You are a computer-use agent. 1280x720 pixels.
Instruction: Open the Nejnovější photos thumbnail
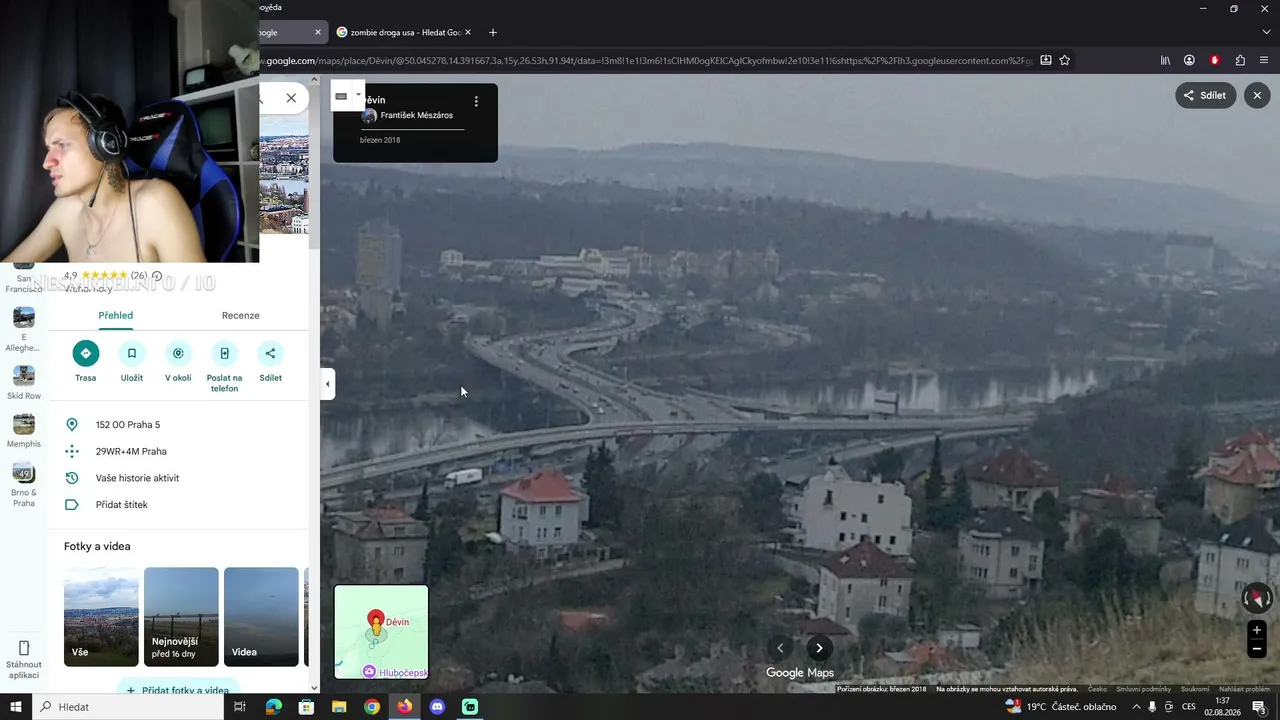(x=181, y=617)
